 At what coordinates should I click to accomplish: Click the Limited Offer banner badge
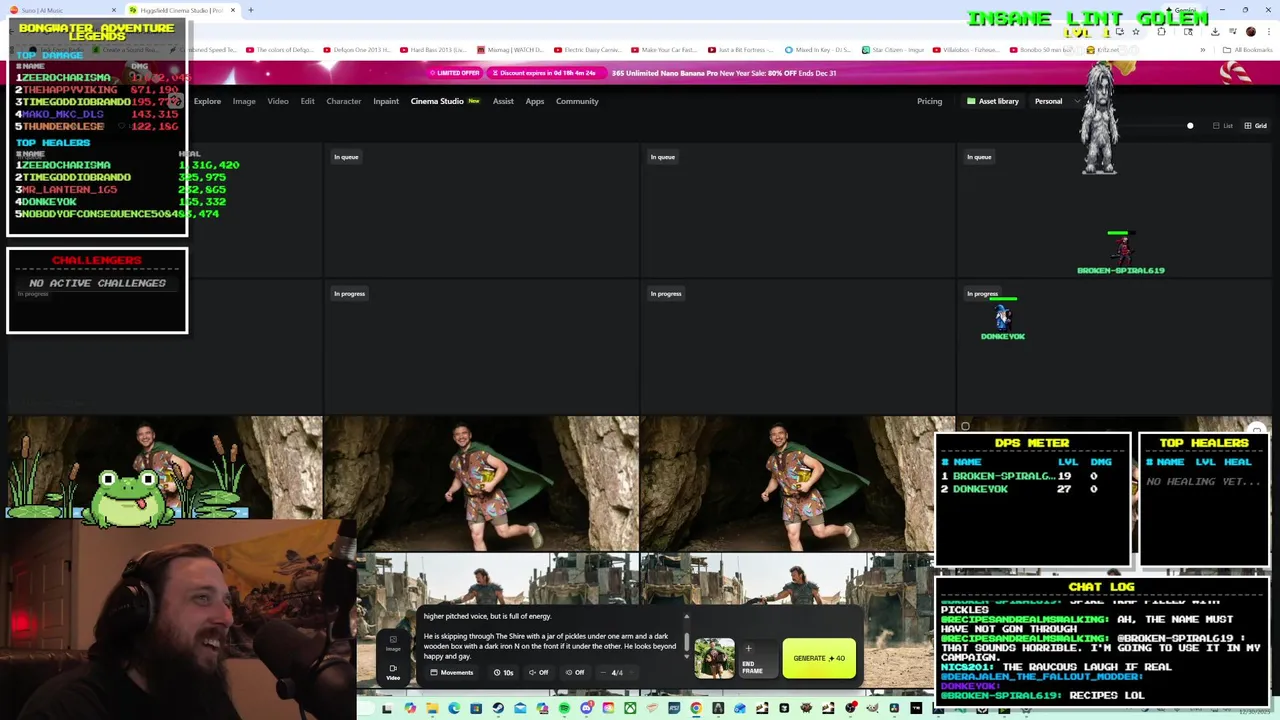click(x=455, y=73)
